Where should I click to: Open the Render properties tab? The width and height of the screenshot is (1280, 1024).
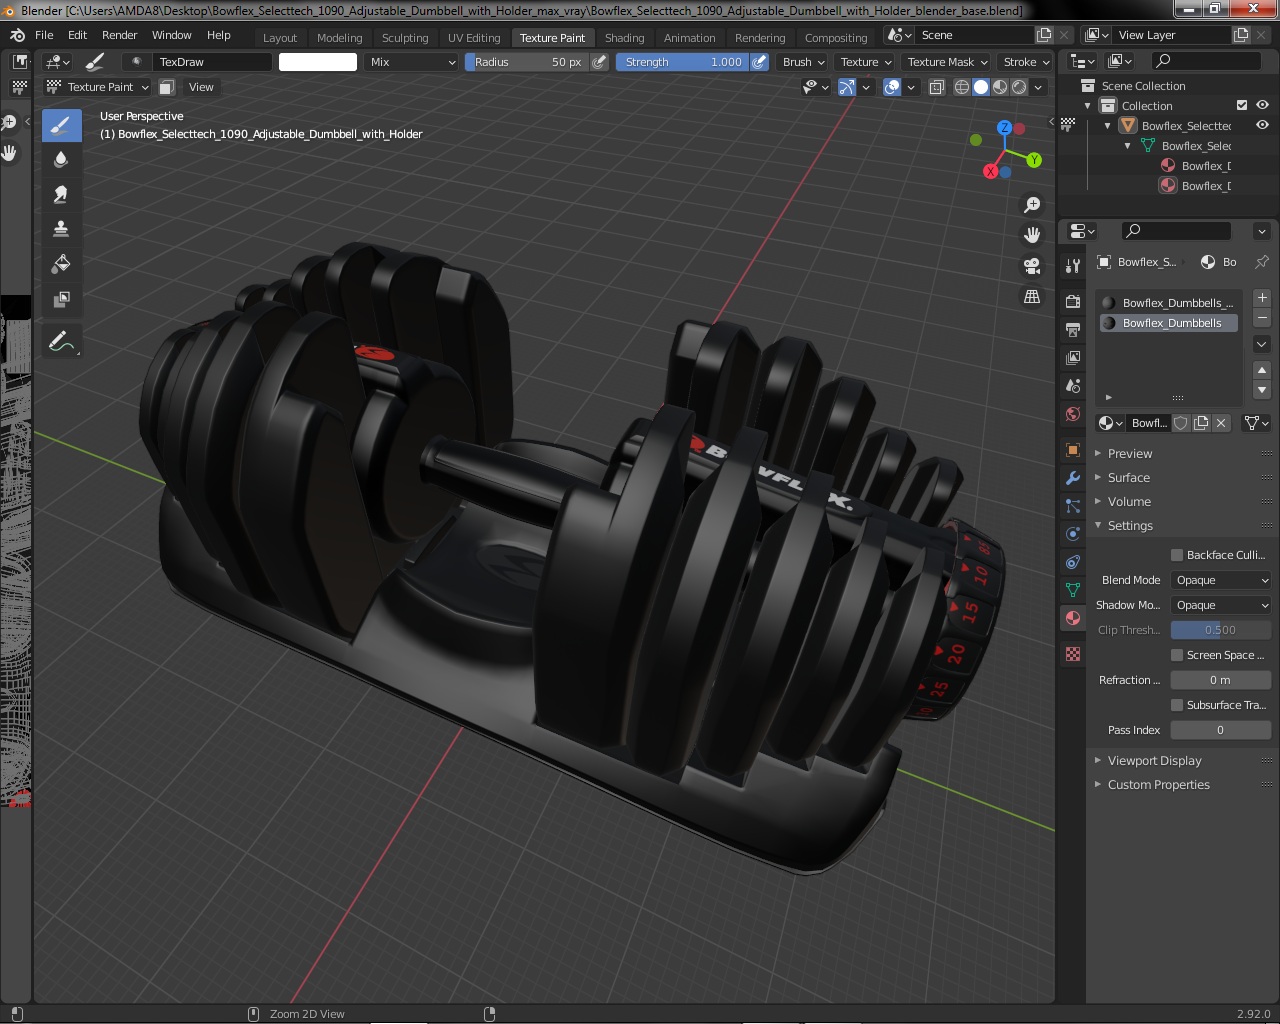1073,301
